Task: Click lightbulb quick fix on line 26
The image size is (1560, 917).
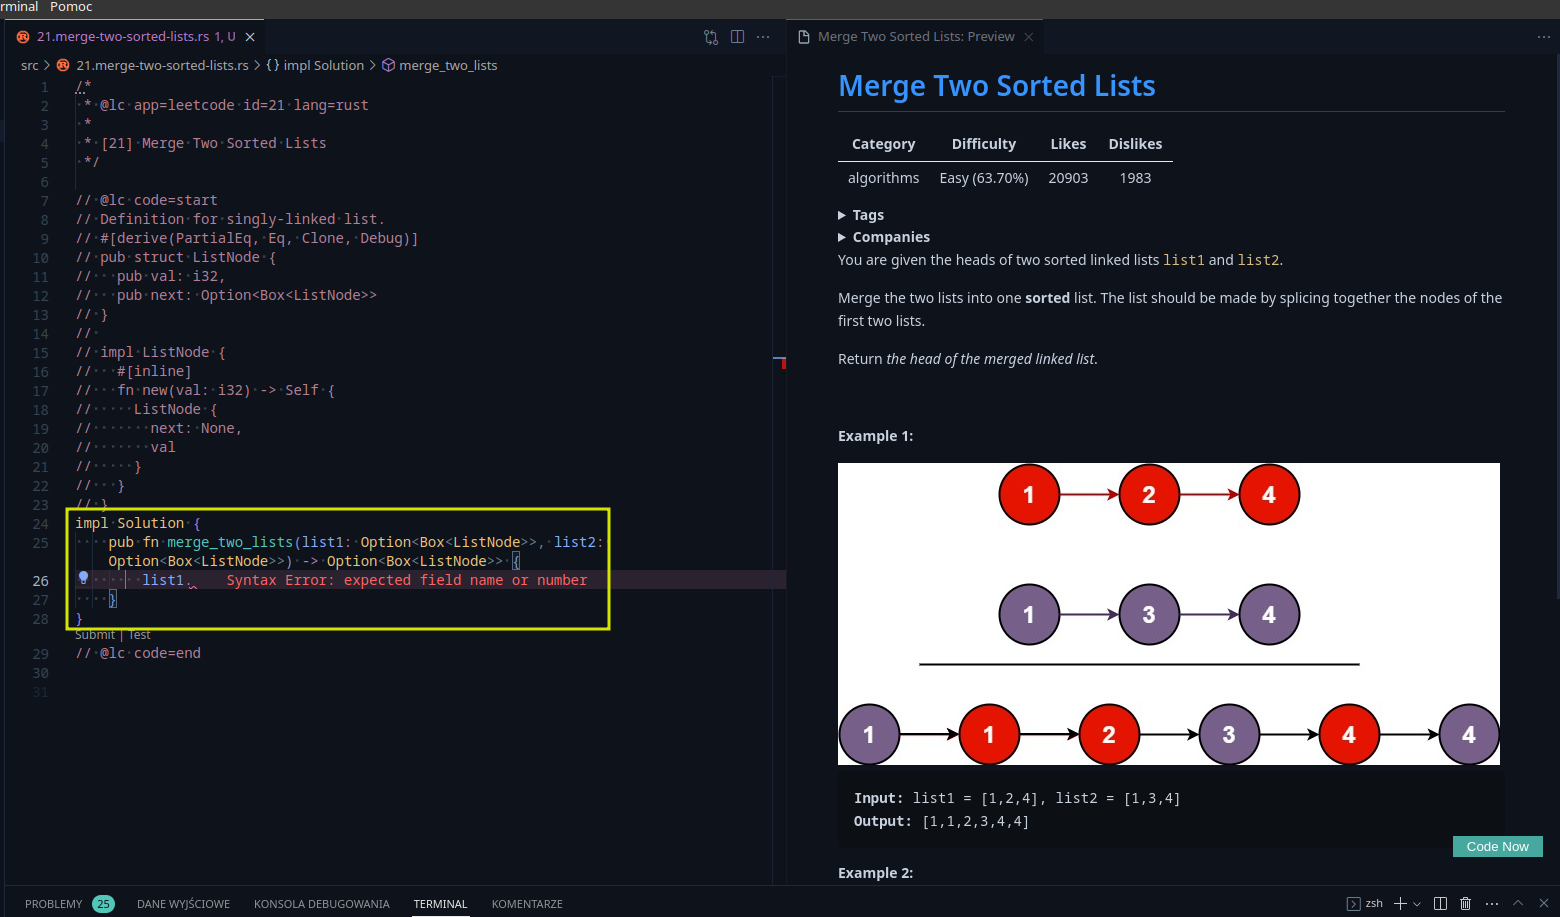Action: coord(84,578)
